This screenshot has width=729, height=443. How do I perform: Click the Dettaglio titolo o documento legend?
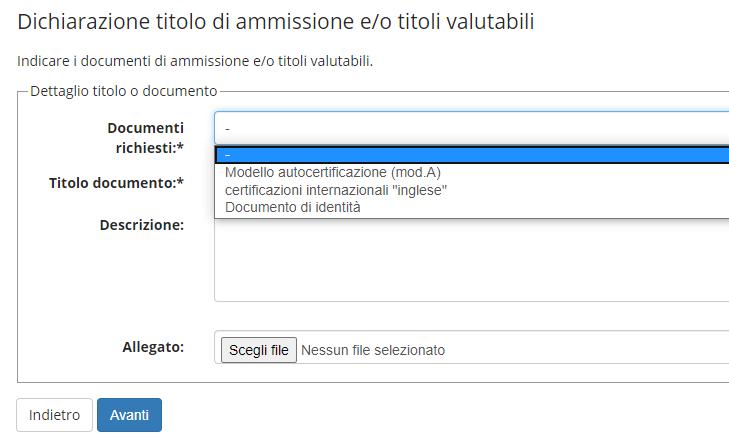point(123,91)
